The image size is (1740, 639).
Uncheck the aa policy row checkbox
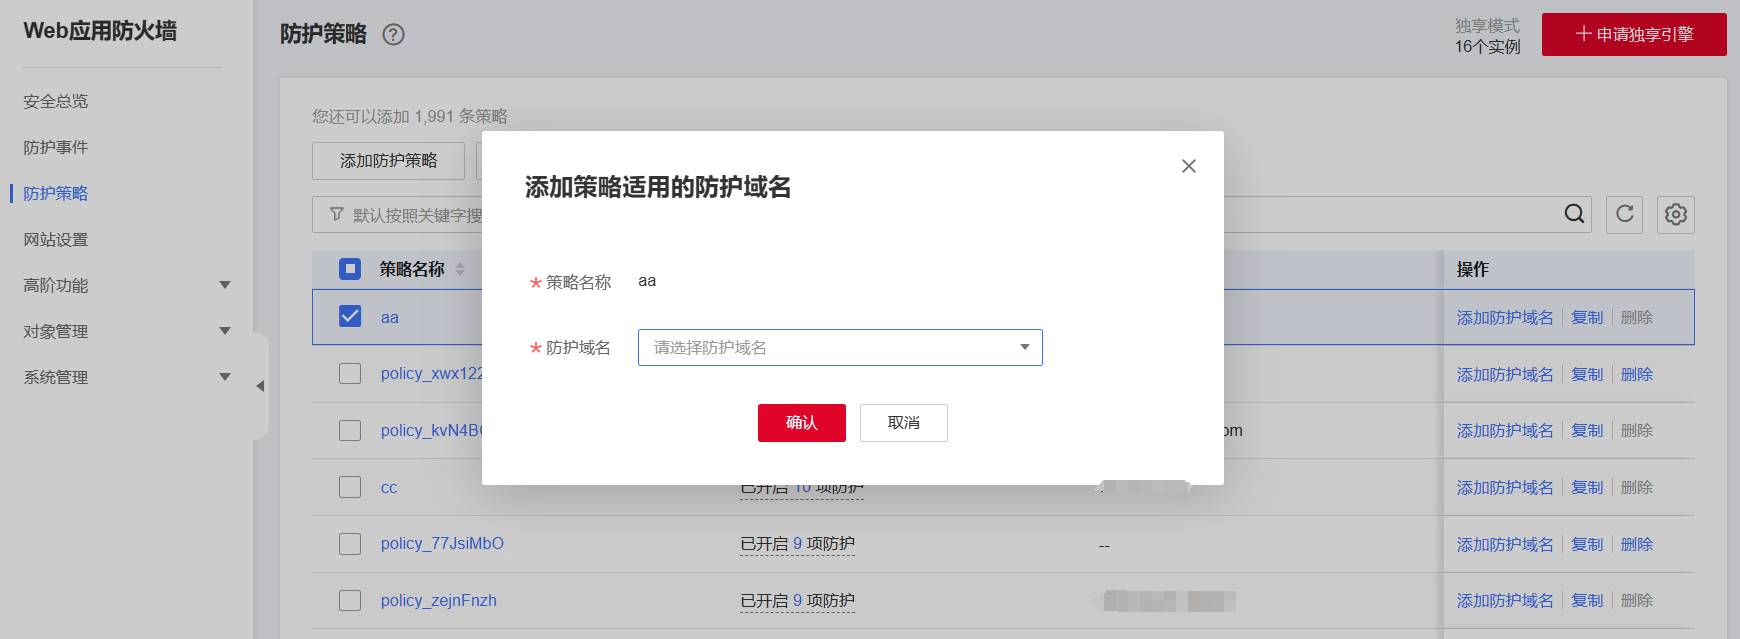pos(350,316)
